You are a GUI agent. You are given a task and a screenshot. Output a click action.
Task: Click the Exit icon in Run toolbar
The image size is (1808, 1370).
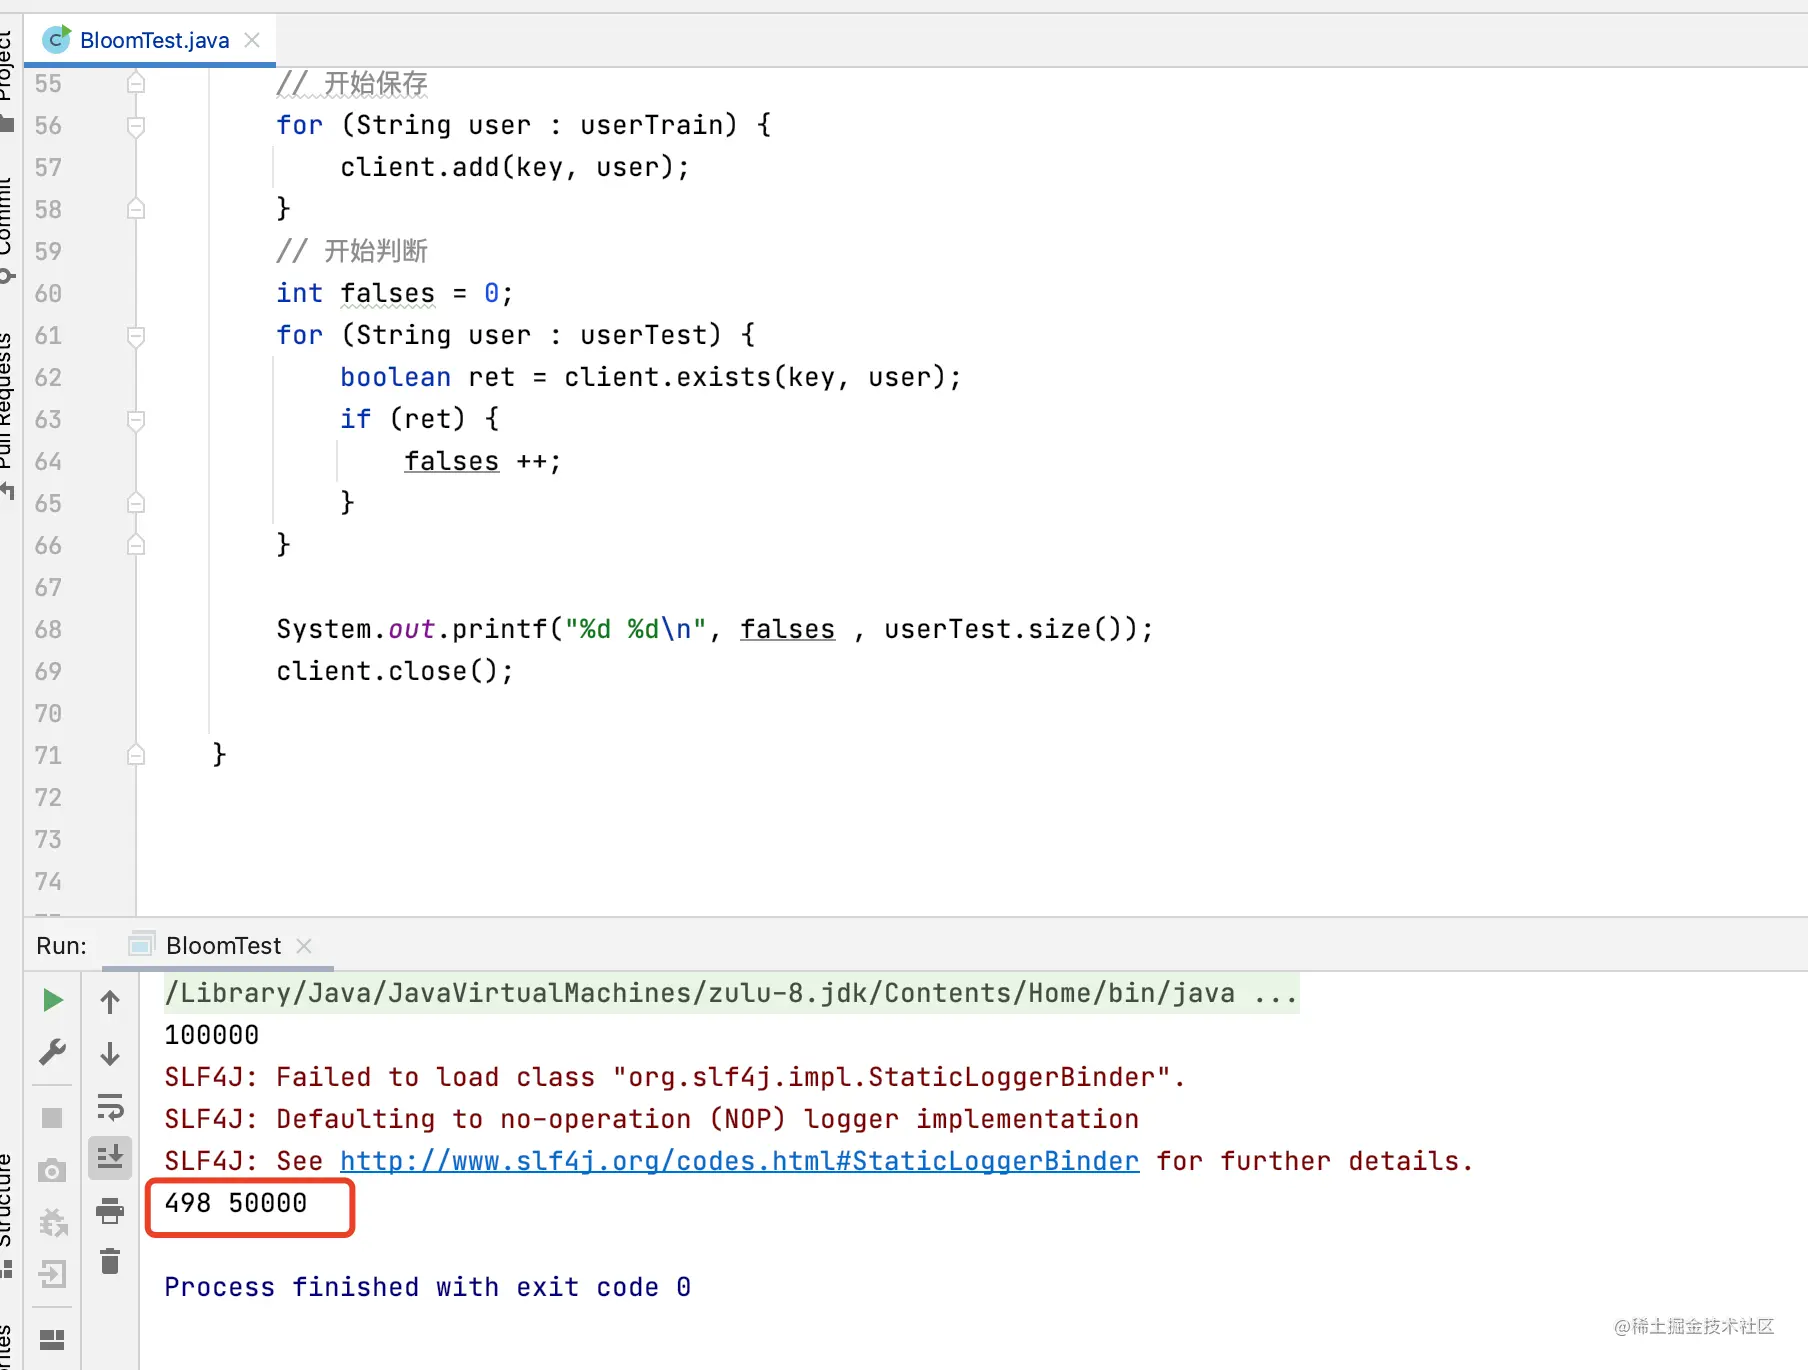pos(52,1273)
